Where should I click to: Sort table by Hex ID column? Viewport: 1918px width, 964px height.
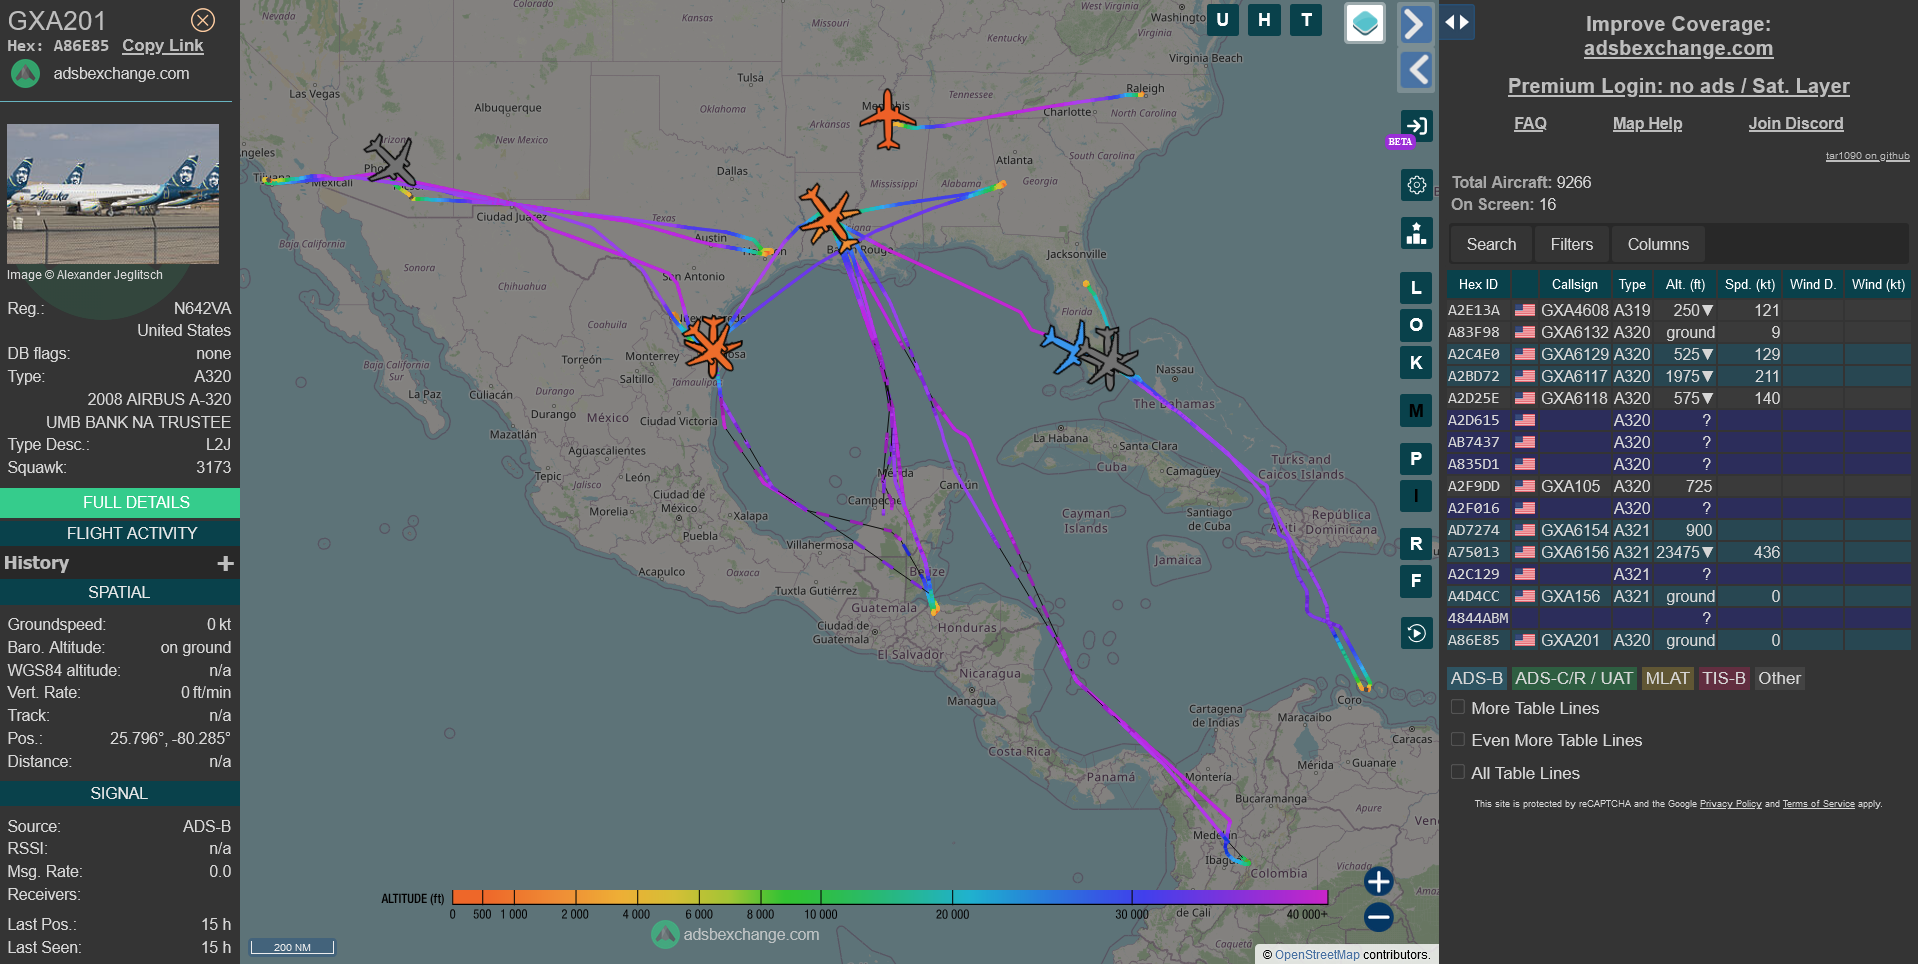[x=1478, y=285]
